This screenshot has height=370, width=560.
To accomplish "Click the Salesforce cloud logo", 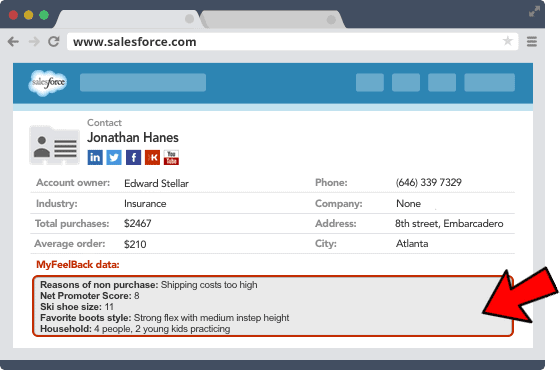I will (48, 82).
